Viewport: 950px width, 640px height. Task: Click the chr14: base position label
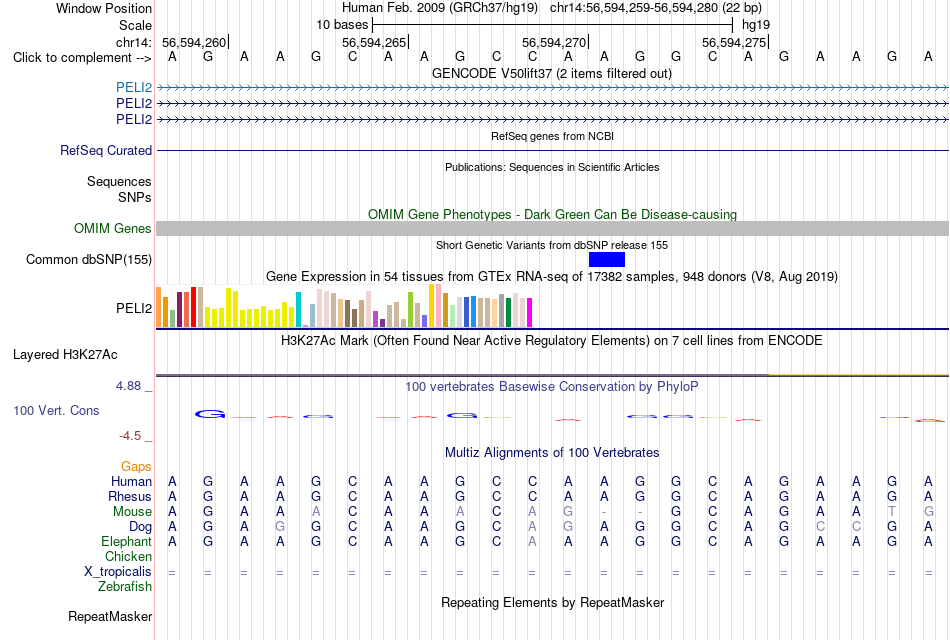coord(134,42)
